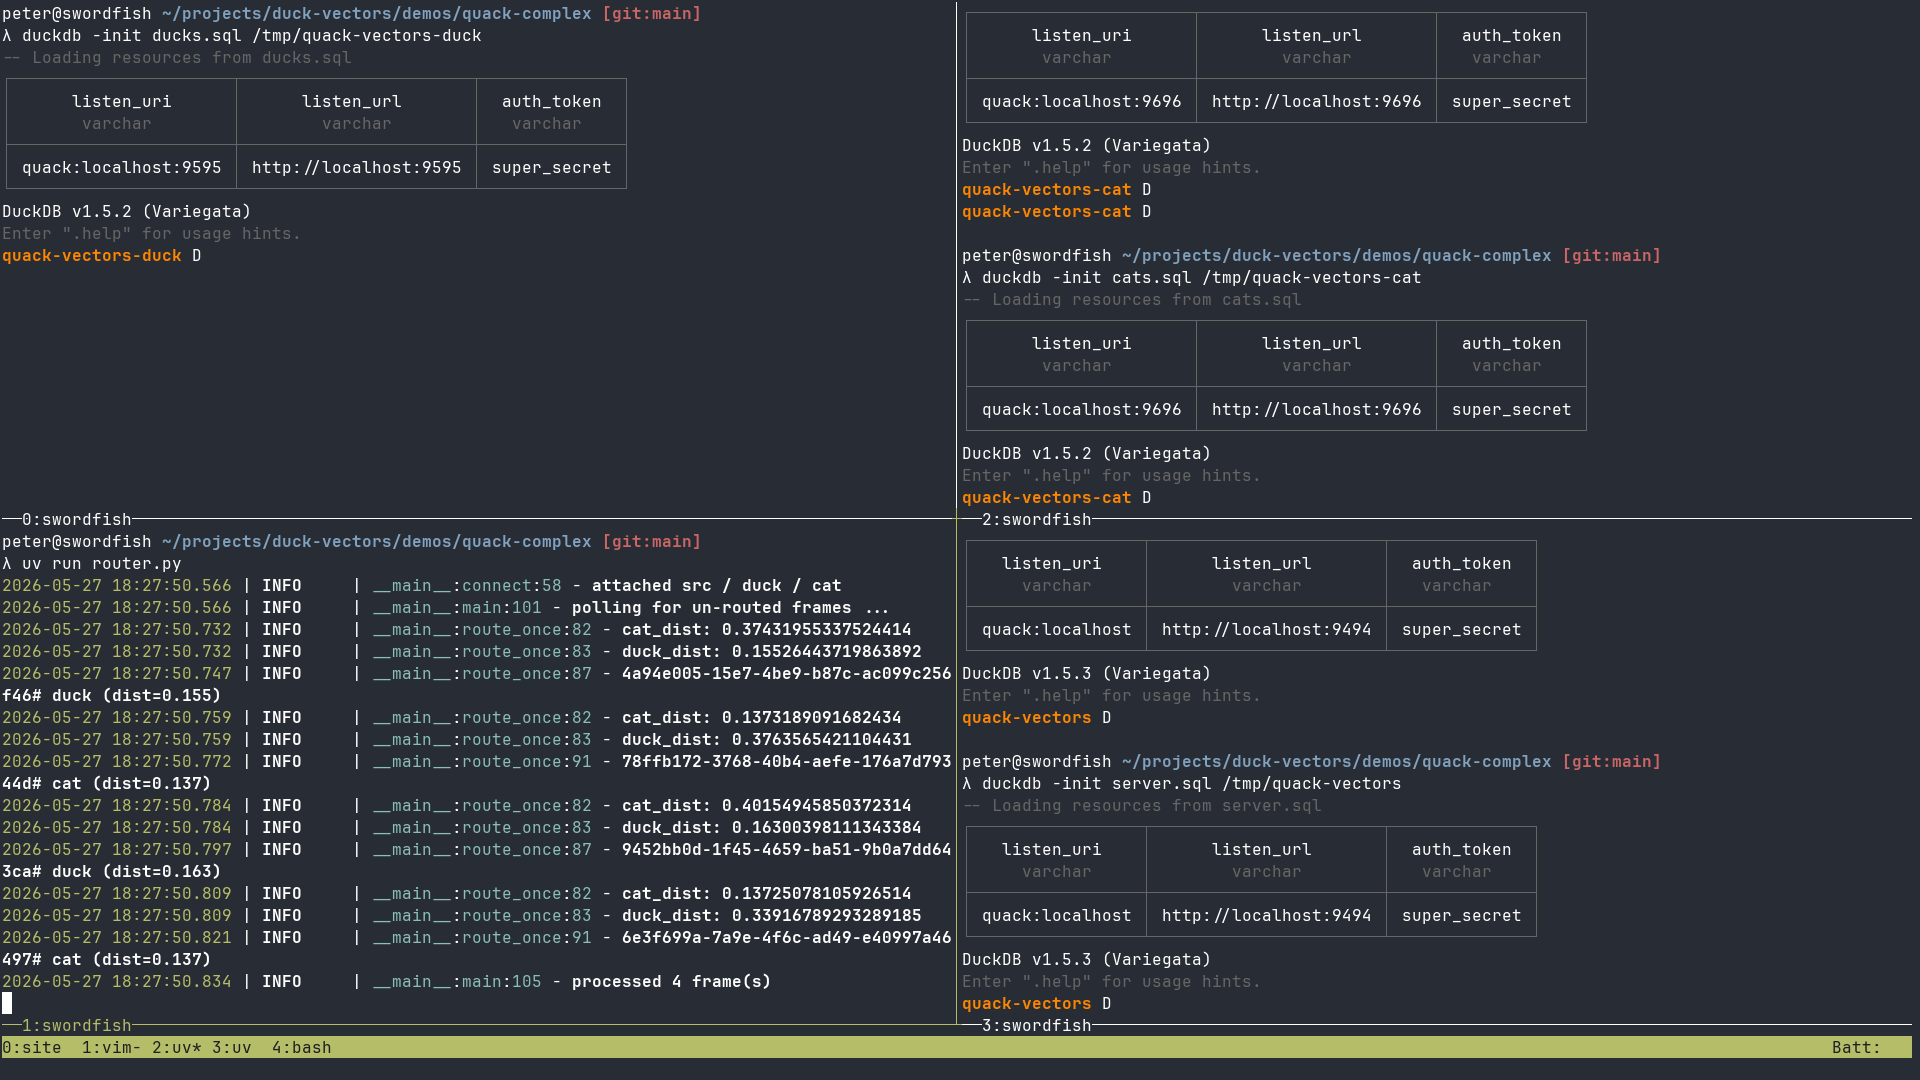Select cat_dist value 0.37431955337524414
The height and width of the screenshot is (1080, 1920).
point(817,629)
